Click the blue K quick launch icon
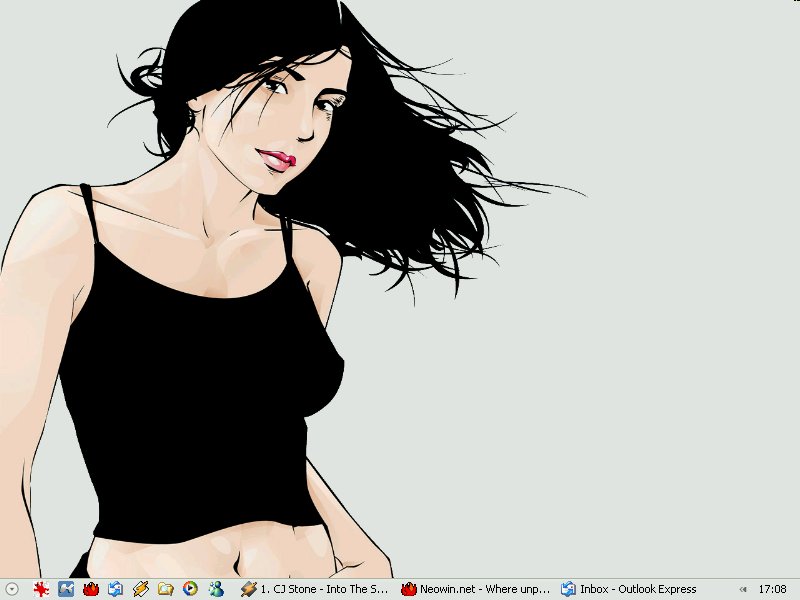 pos(66,589)
